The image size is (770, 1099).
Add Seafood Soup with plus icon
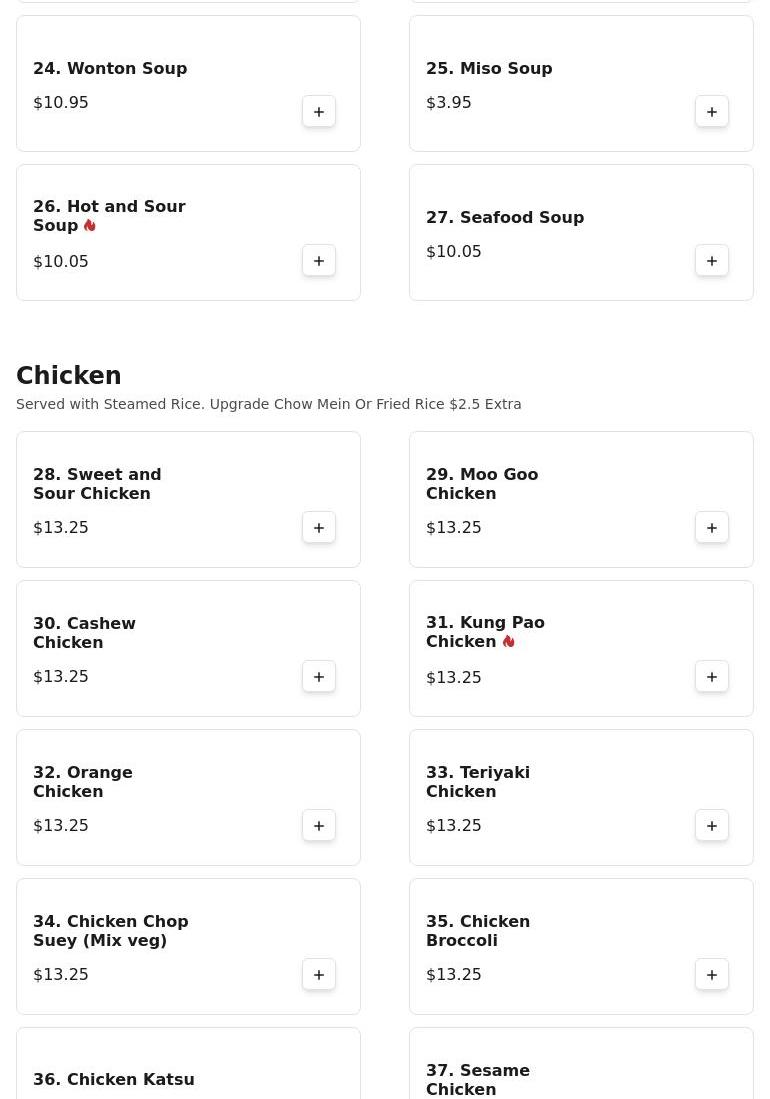coord(712,261)
